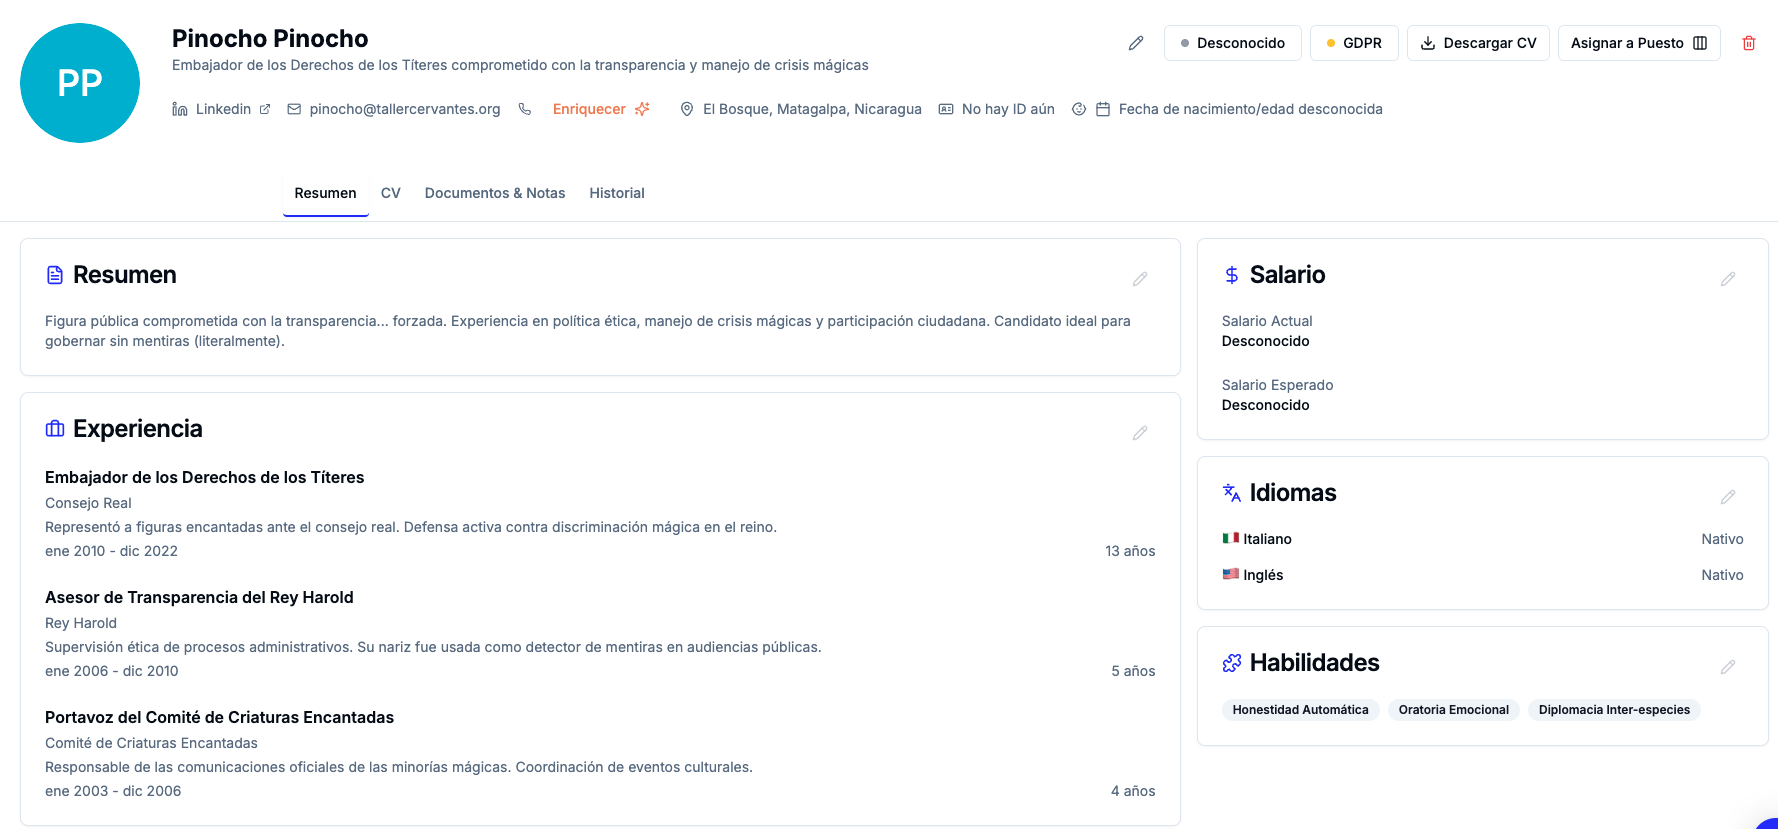Click the dollar icon beside Salario

pos(1232,274)
